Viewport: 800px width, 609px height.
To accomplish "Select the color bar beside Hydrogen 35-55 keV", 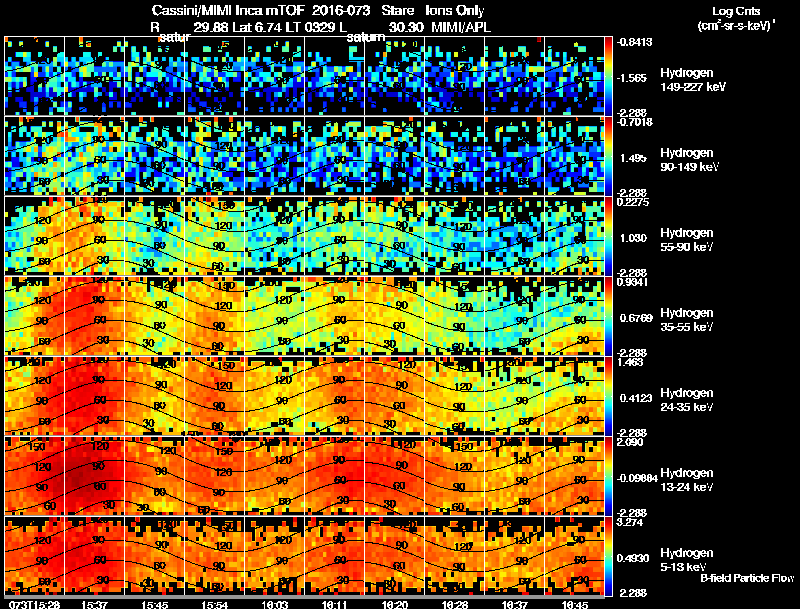I will pyautogui.click(x=609, y=316).
